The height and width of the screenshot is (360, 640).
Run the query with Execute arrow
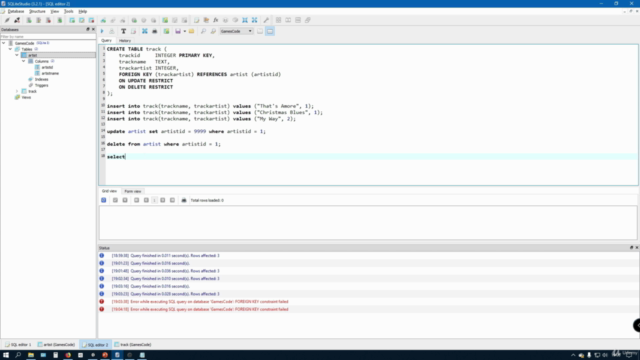pos(102,31)
